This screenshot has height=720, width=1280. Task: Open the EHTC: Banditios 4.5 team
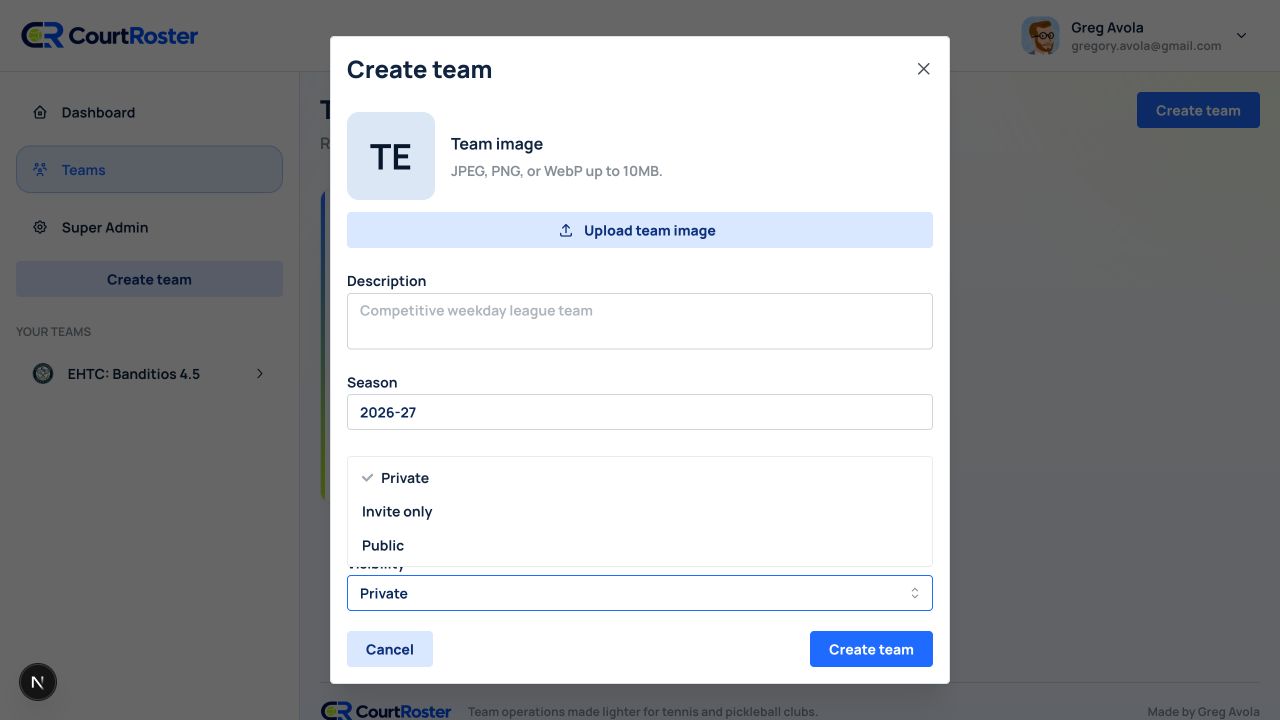pos(149,374)
